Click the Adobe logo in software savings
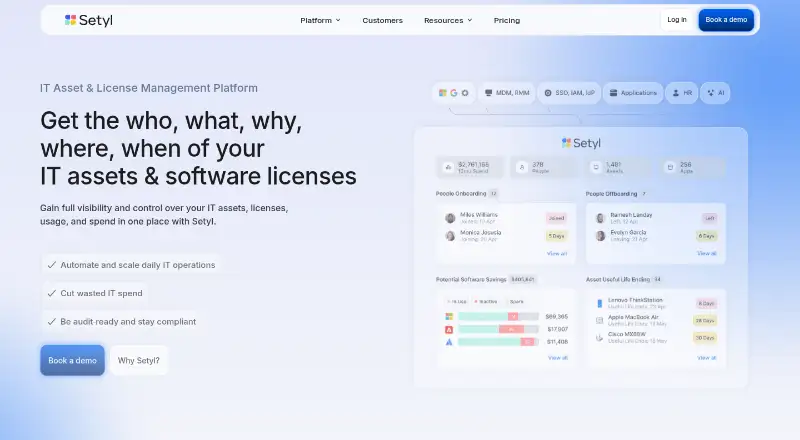Screen dimensions: 800x440 pos(449,329)
